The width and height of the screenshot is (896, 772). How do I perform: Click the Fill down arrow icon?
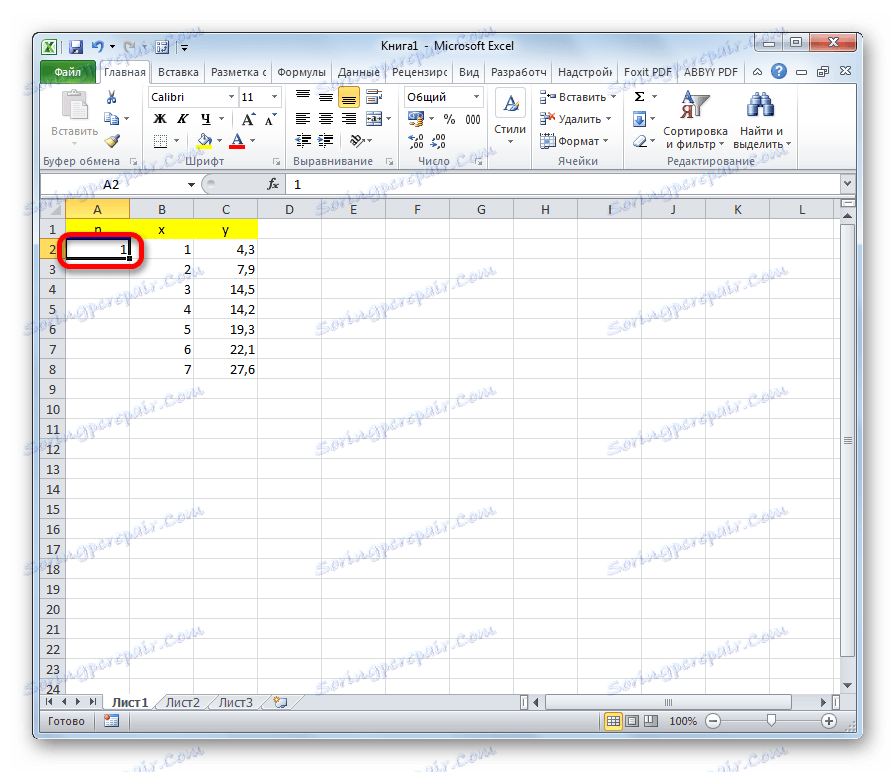click(639, 119)
